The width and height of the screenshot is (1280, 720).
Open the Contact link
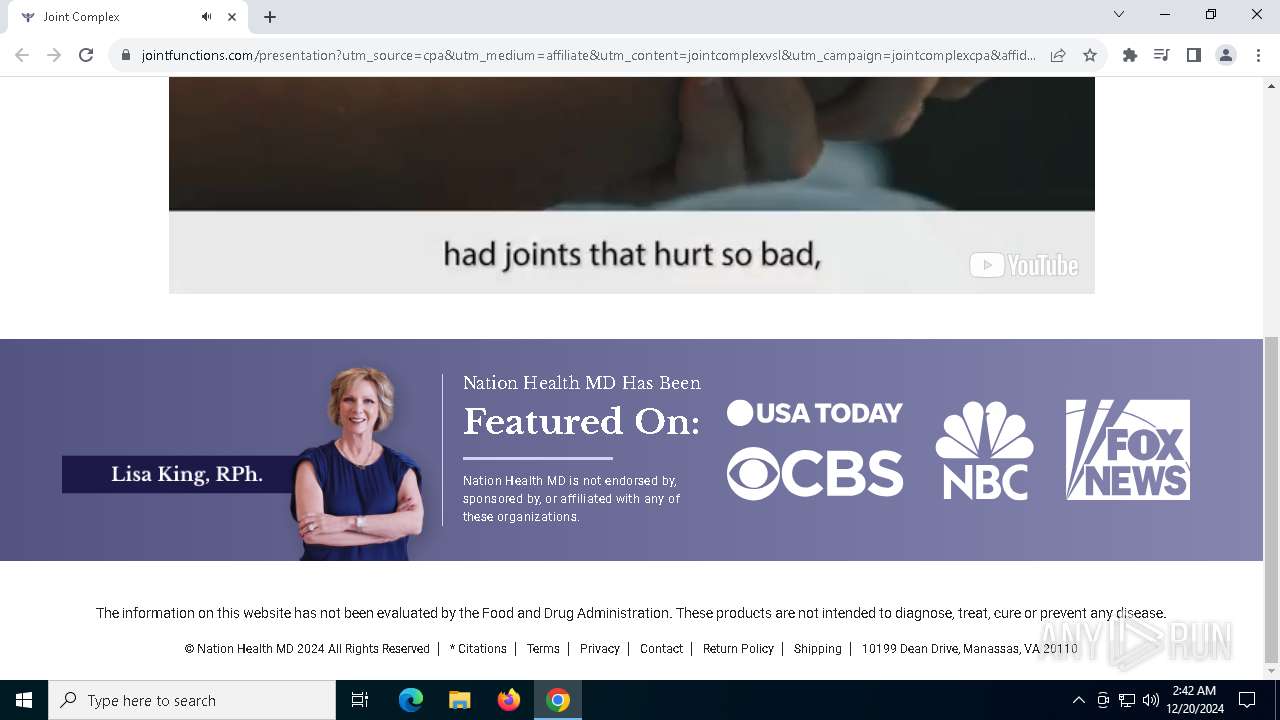point(661,649)
